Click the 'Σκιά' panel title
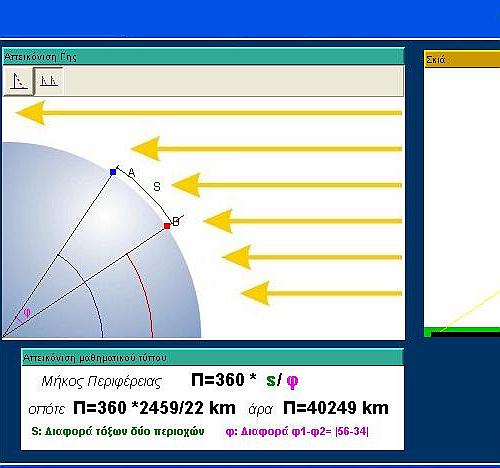The width and height of the screenshot is (500, 468). (435, 60)
